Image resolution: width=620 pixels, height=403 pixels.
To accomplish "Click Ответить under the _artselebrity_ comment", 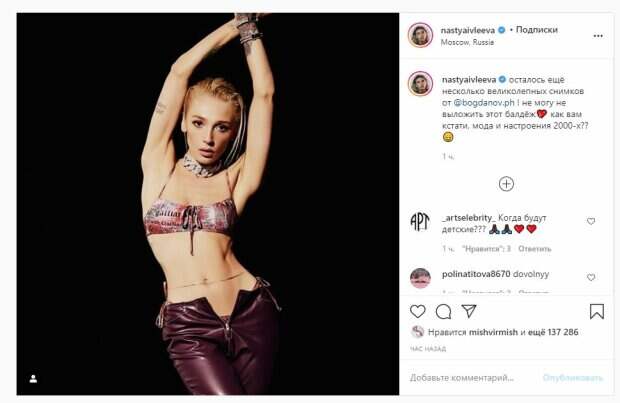I will (535, 248).
